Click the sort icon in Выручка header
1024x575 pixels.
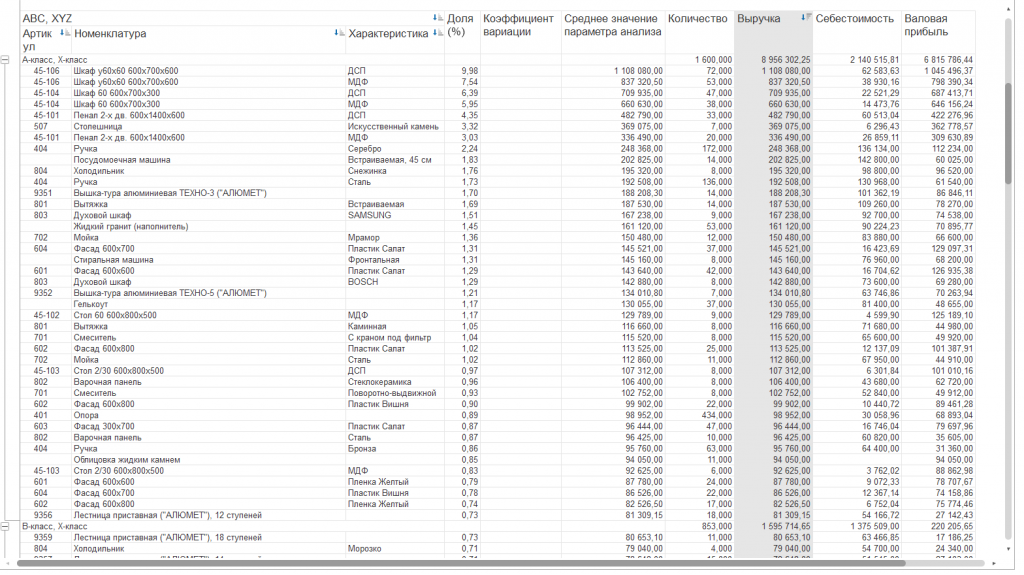tap(806, 18)
